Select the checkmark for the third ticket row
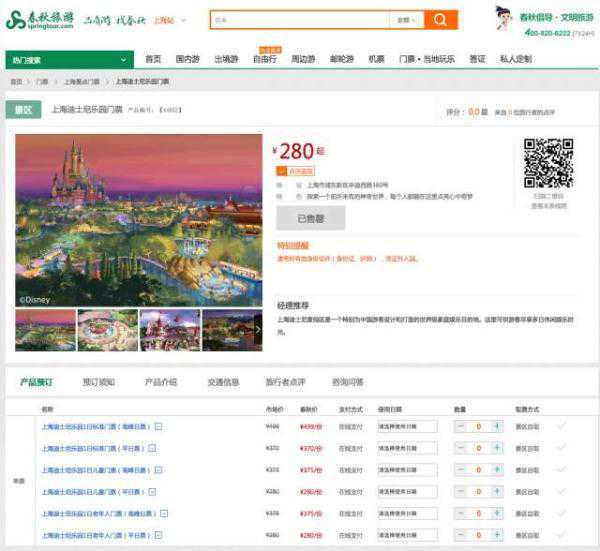Image resolution: width=600 pixels, height=551 pixels. [561, 470]
